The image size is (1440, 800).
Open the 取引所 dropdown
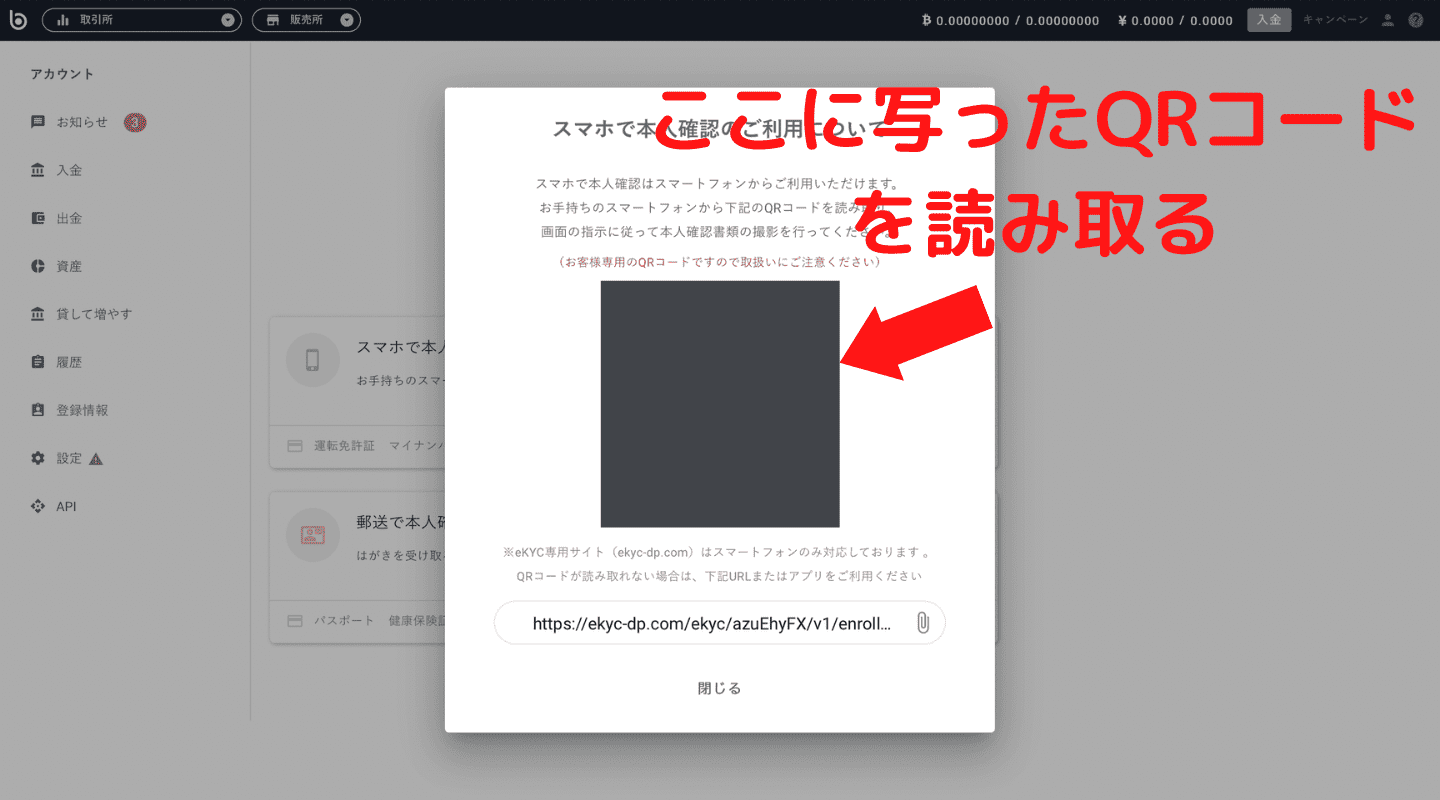pos(142,20)
